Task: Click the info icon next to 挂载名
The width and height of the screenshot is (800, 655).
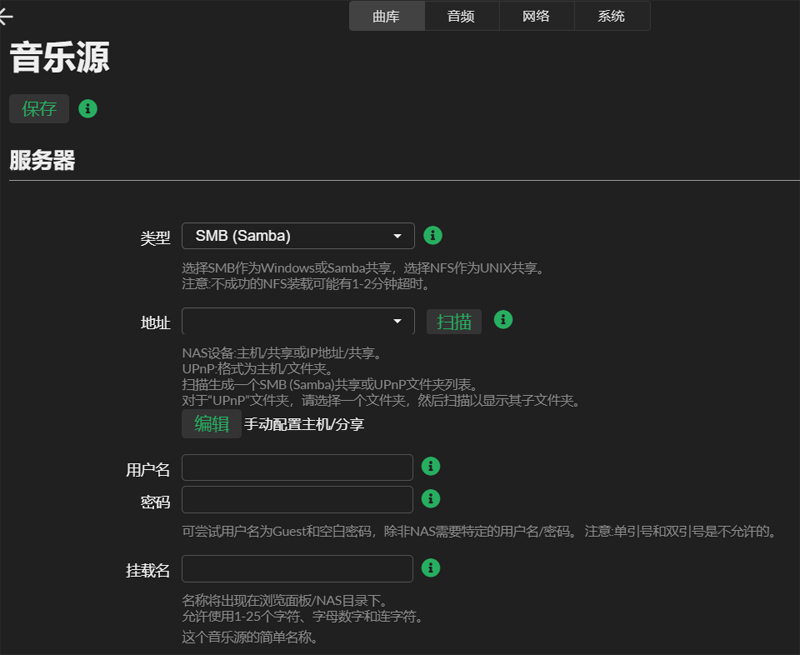Action: coord(432,568)
